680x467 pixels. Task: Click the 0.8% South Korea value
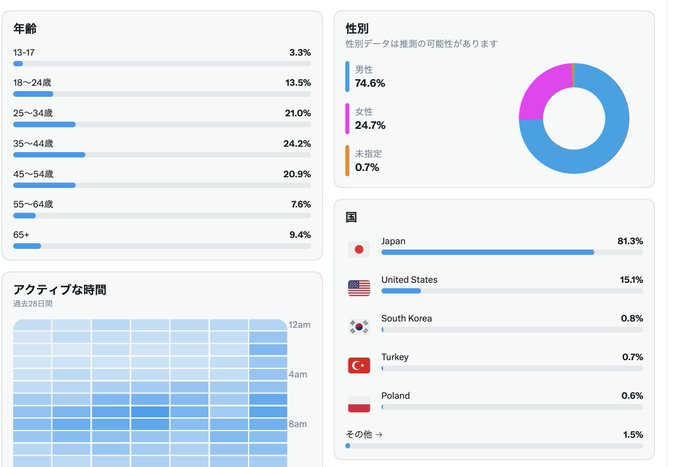point(632,318)
